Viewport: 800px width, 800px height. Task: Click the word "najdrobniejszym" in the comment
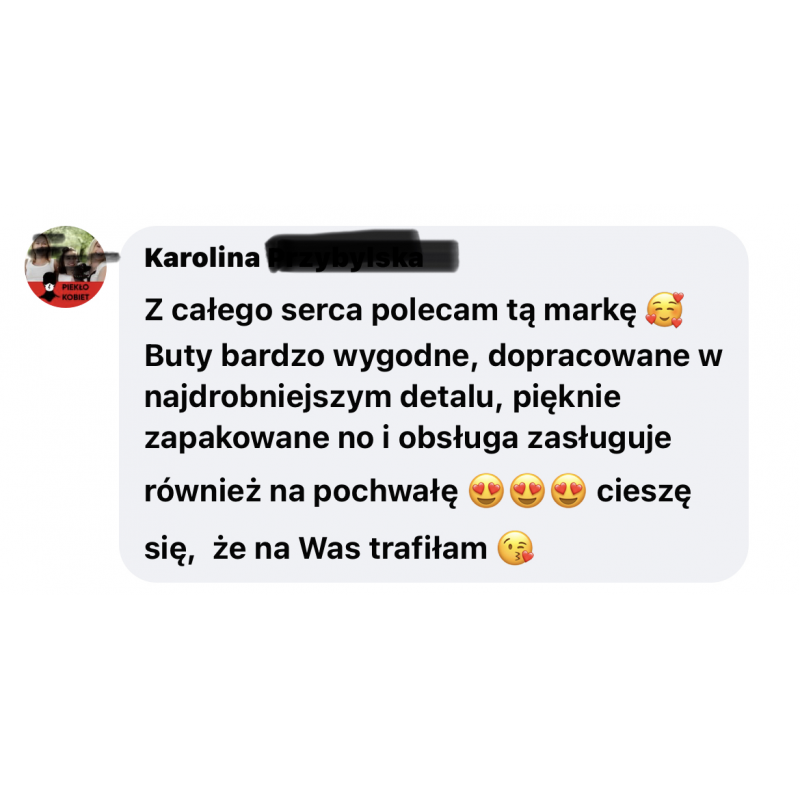tap(267, 397)
